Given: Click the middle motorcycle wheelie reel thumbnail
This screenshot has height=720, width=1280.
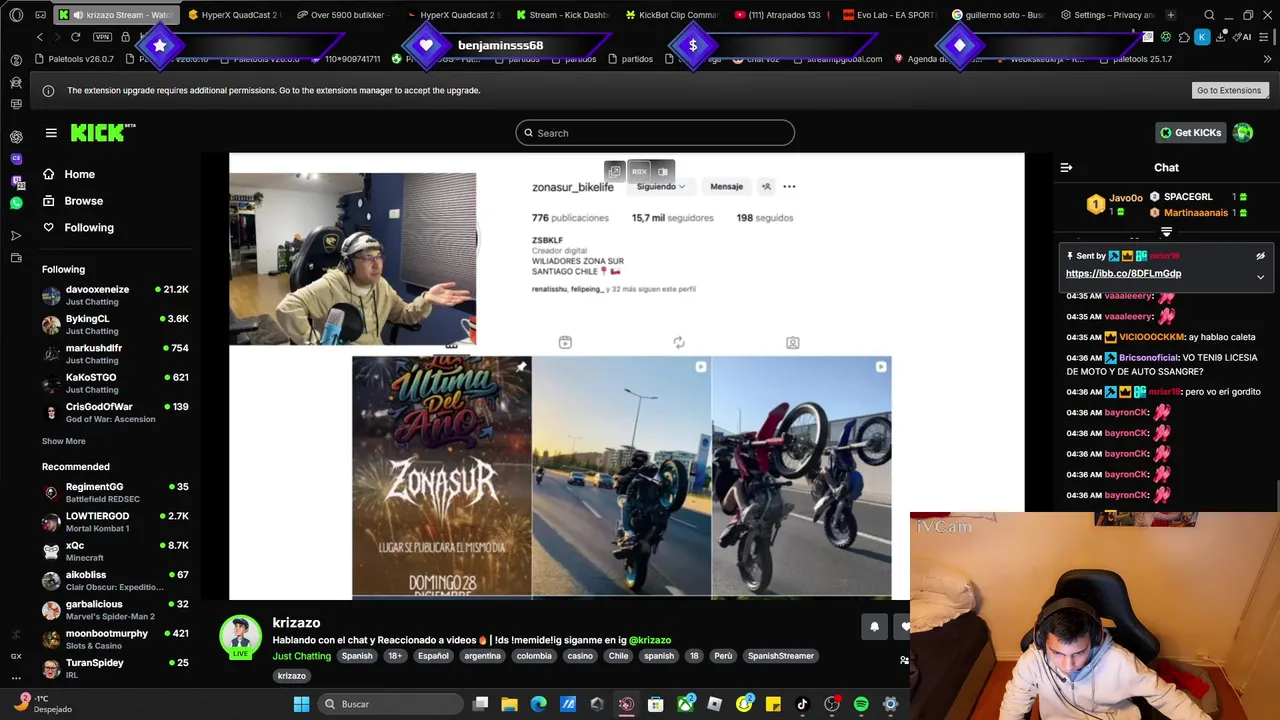Looking at the screenshot, I should (x=621, y=477).
